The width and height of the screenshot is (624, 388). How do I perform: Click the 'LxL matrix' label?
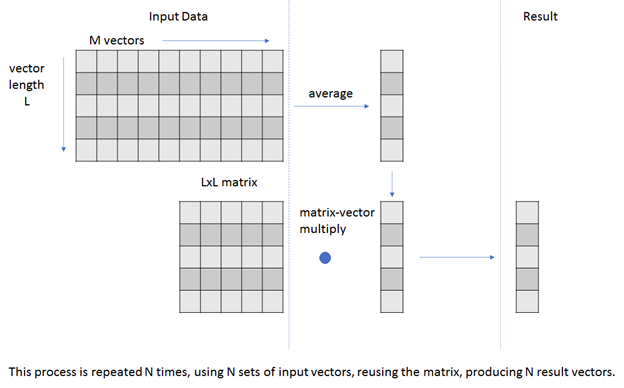tap(229, 182)
